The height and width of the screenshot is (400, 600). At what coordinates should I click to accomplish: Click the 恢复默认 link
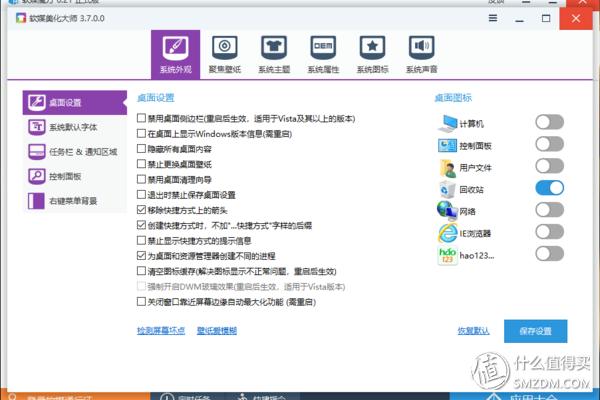point(473,330)
